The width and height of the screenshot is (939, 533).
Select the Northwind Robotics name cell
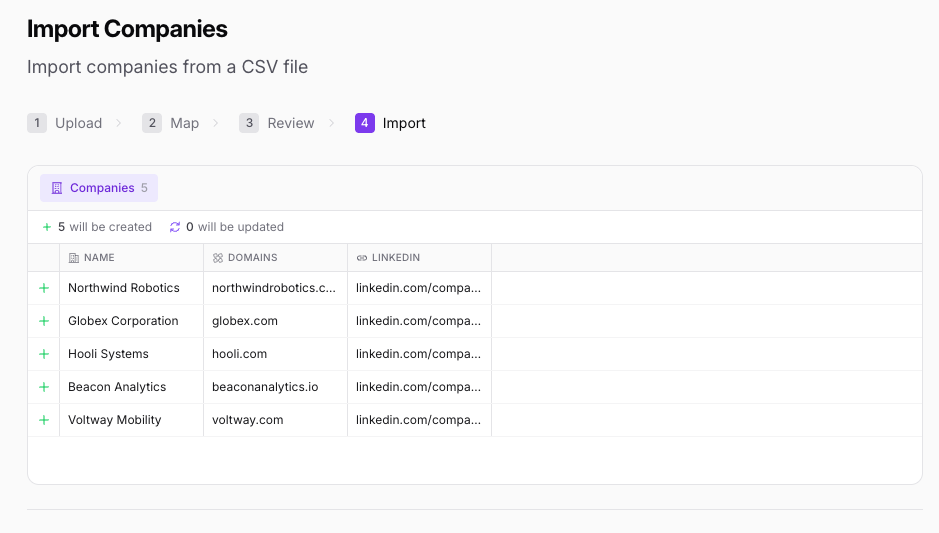click(x=132, y=288)
